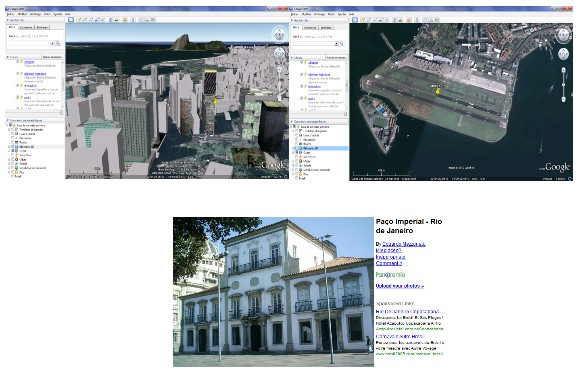Collapse the Layers panel header in the skyline window
Screen dimensions: 579x374
coord(35,120)
